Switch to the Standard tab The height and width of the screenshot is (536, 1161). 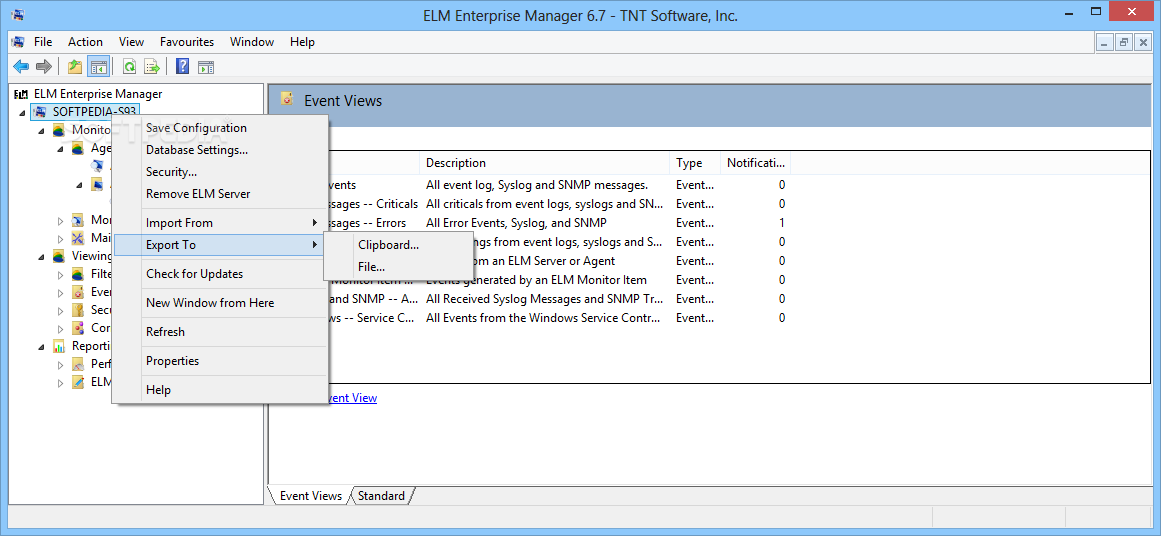[x=382, y=496]
